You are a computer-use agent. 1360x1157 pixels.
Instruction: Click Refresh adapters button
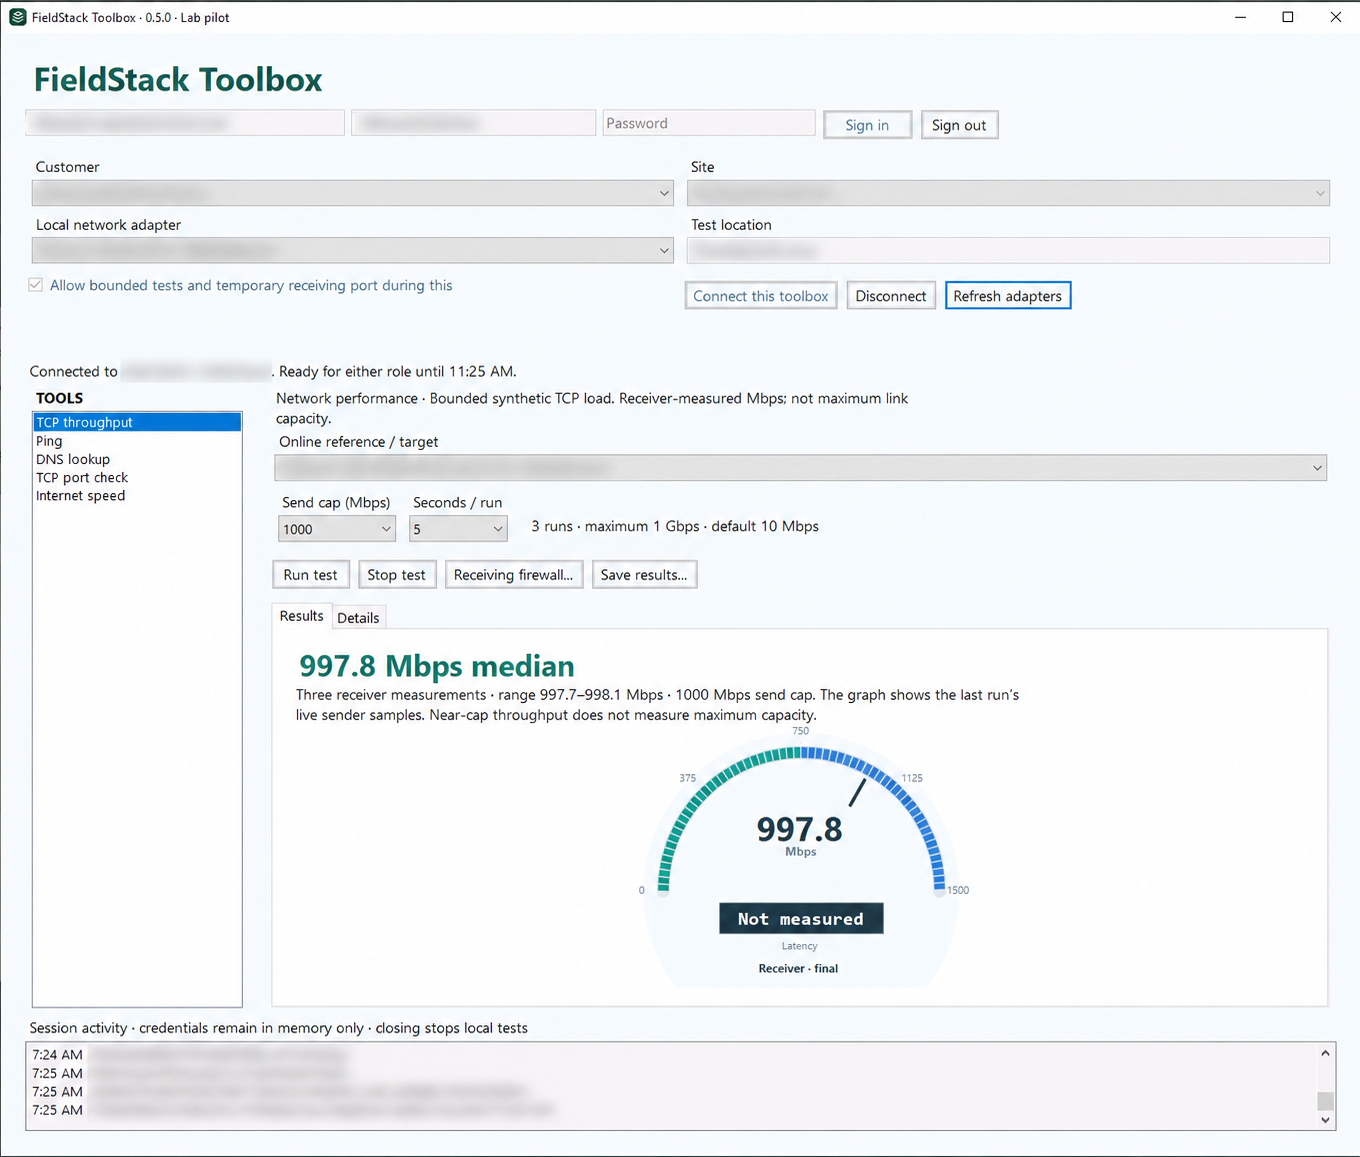click(1008, 296)
